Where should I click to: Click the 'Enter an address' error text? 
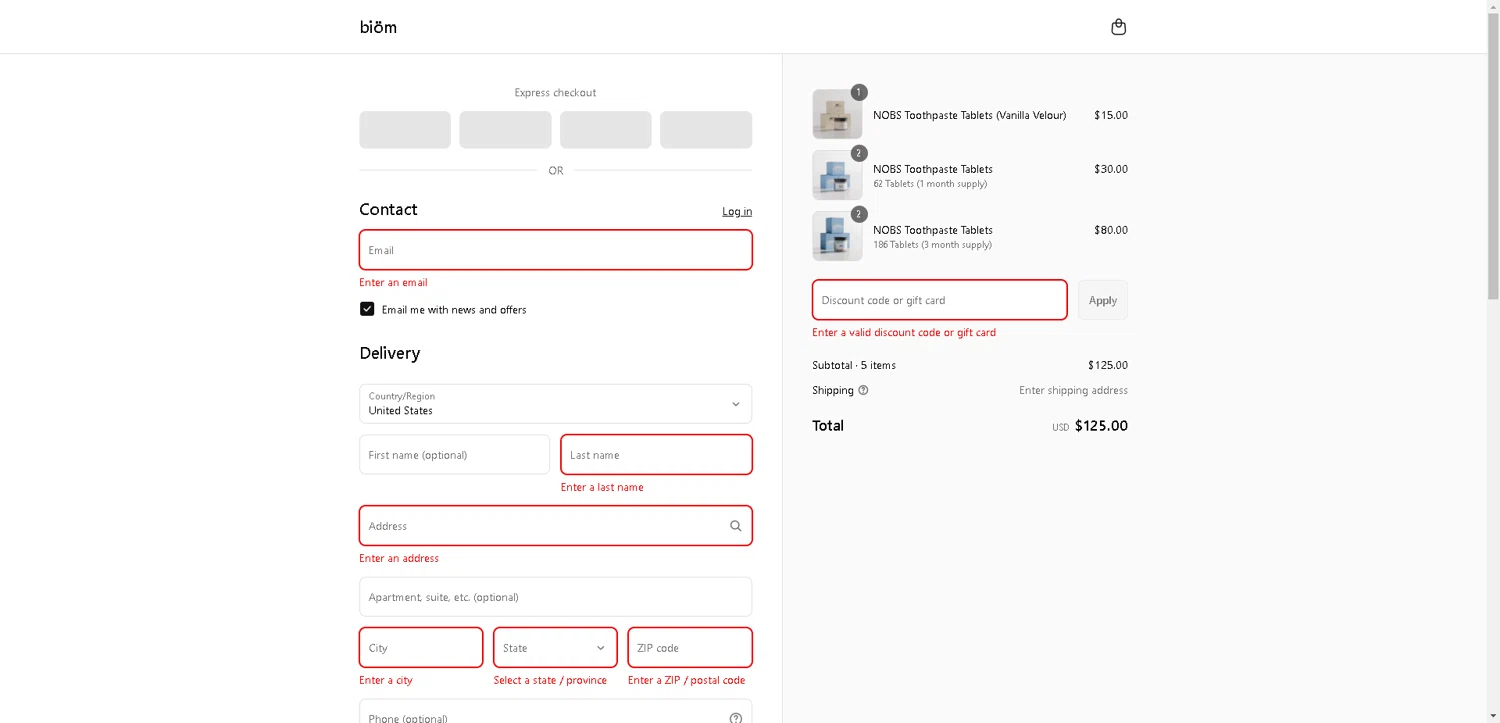click(399, 559)
